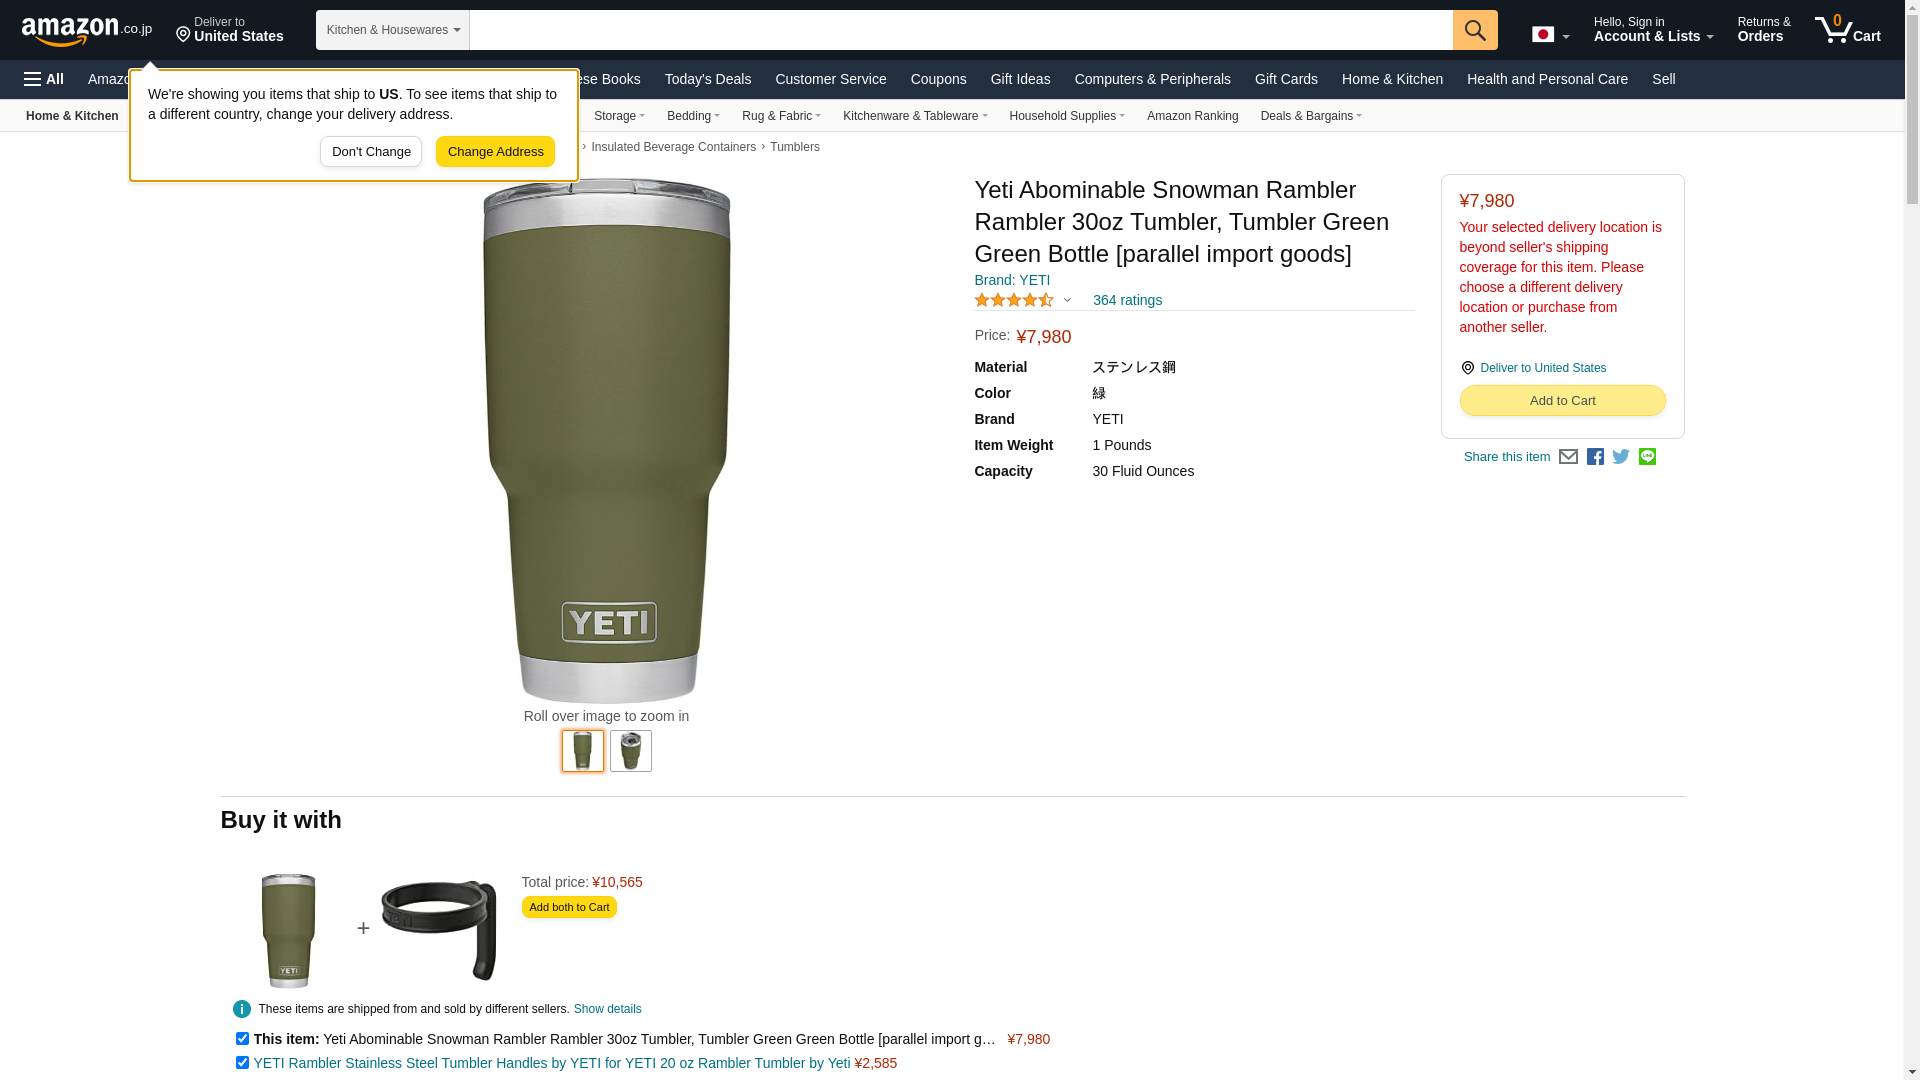This screenshot has width=1920, height=1080.
Task: Open Today's Deals menu item
Action: point(708,79)
